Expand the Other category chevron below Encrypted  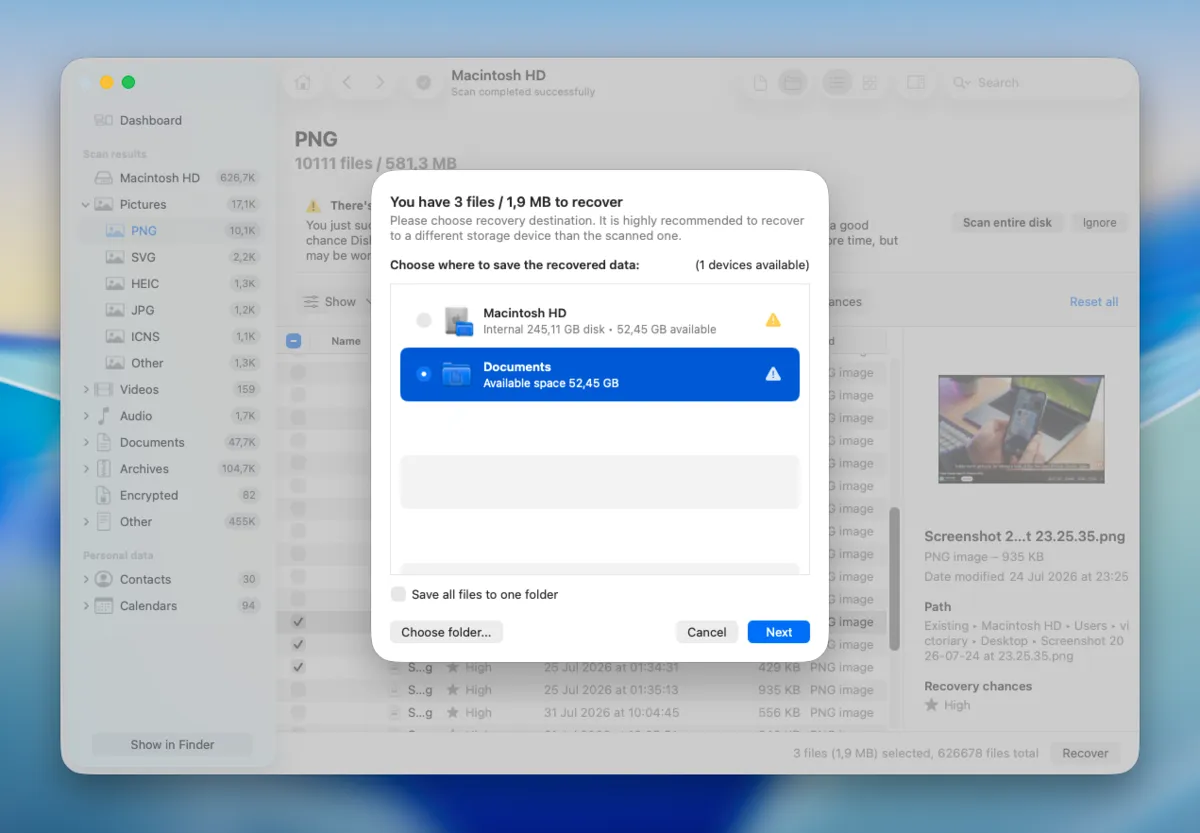(86, 522)
